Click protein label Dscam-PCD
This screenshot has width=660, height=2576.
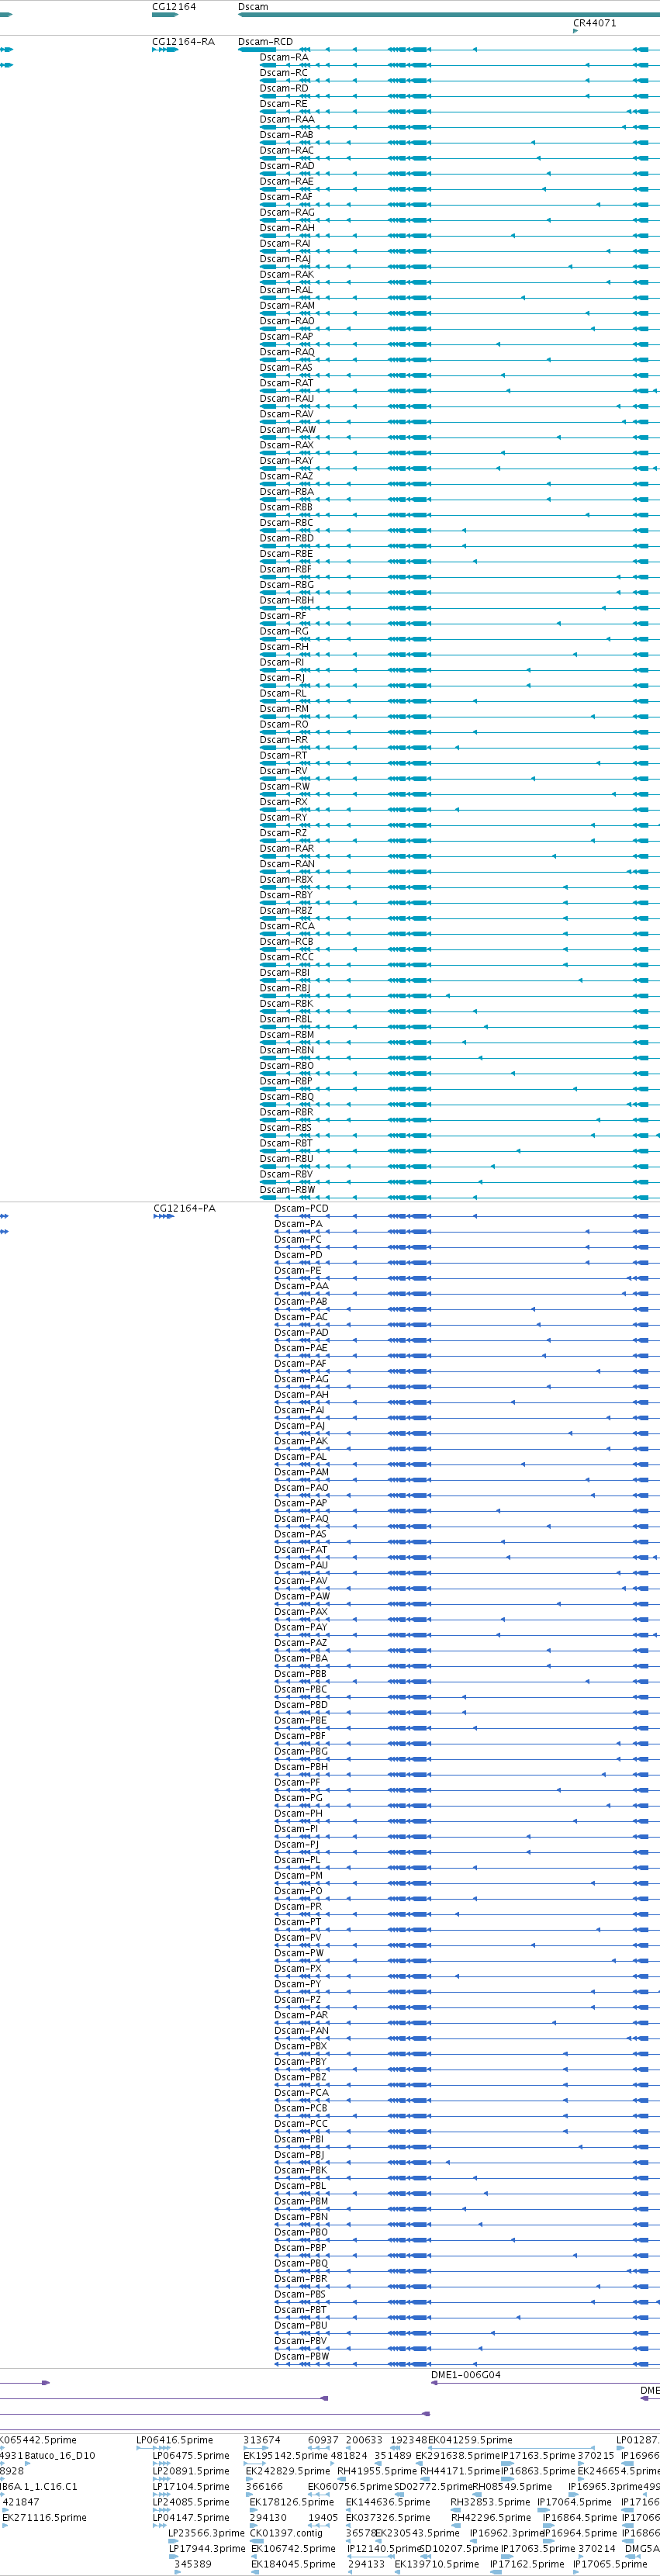pyautogui.click(x=301, y=1208)
